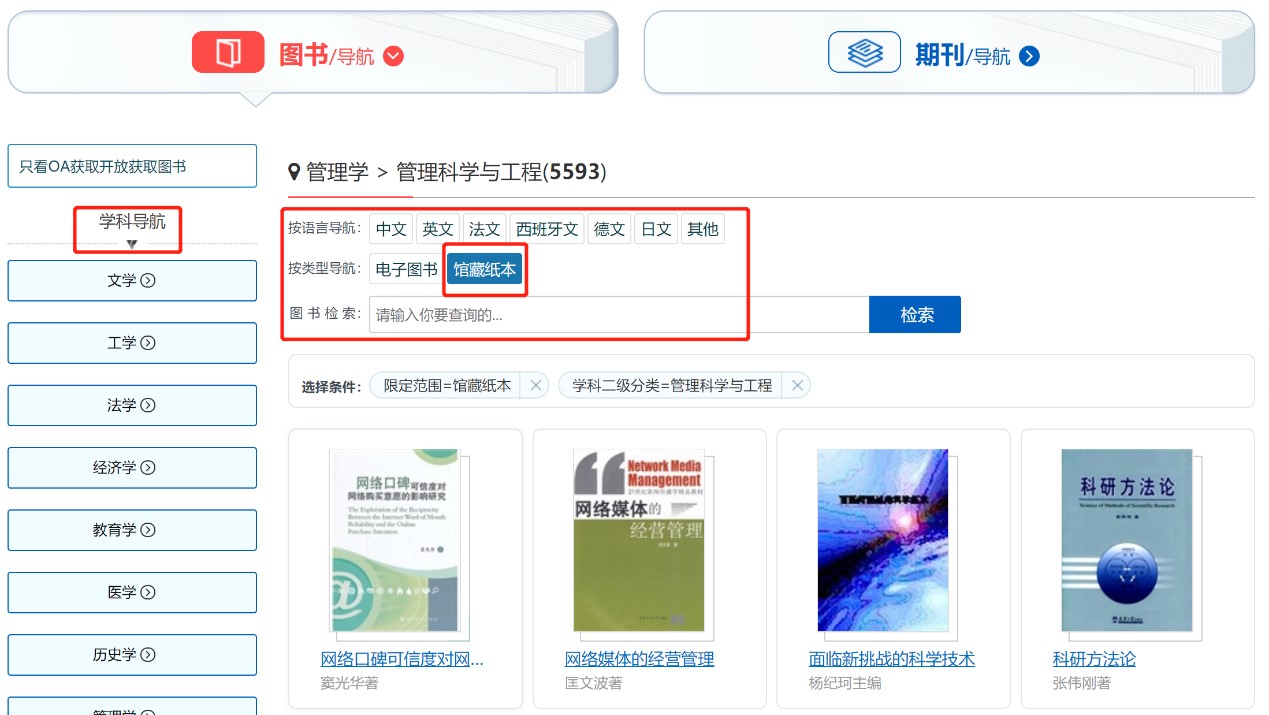Click the arrow icon beside 经济学
Screen dimensions: 1269x715
tap(148, 468)
